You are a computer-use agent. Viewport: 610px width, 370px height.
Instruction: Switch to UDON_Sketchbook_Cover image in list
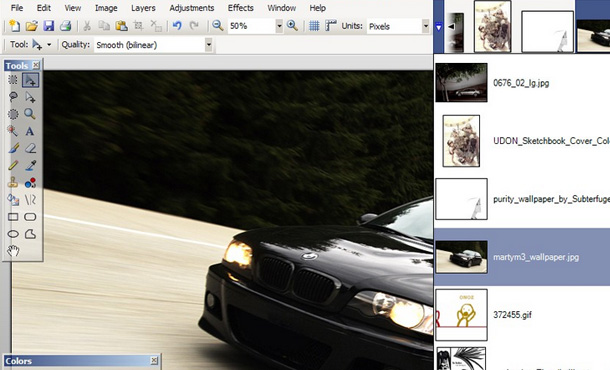click(522, 141)
